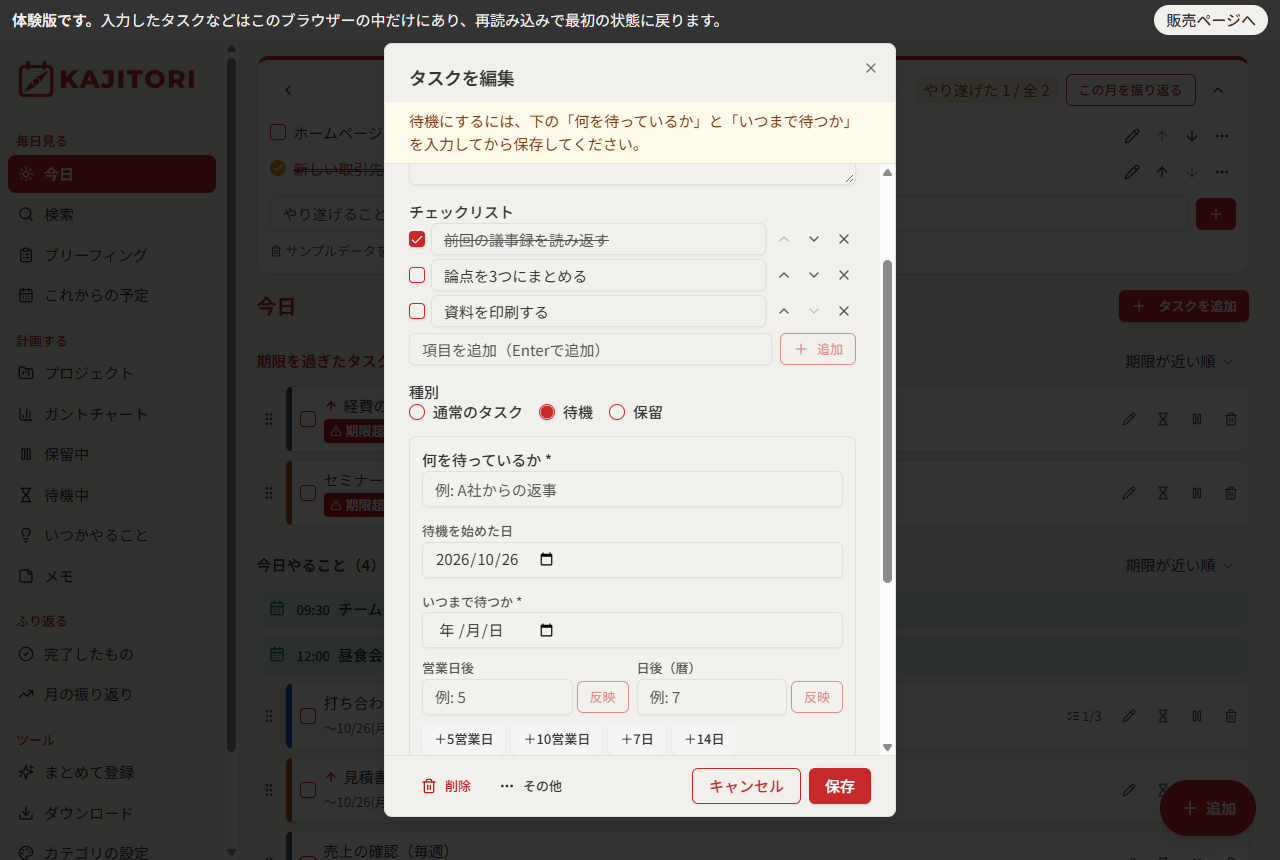Choose the 待機 radio option
The width and height of the screenshot is (1280, 860).
point(547,412)
